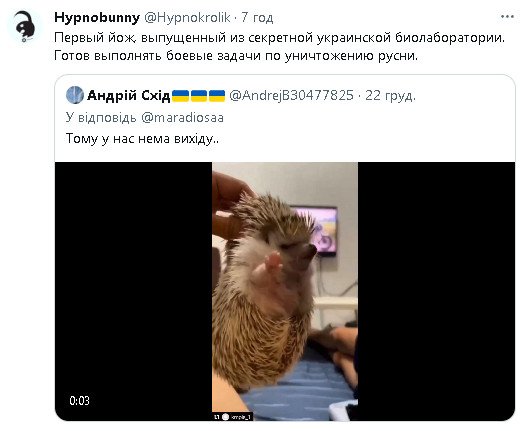
Task: Click the main tweet text about the 'йож'
Action: coord(279,46)
